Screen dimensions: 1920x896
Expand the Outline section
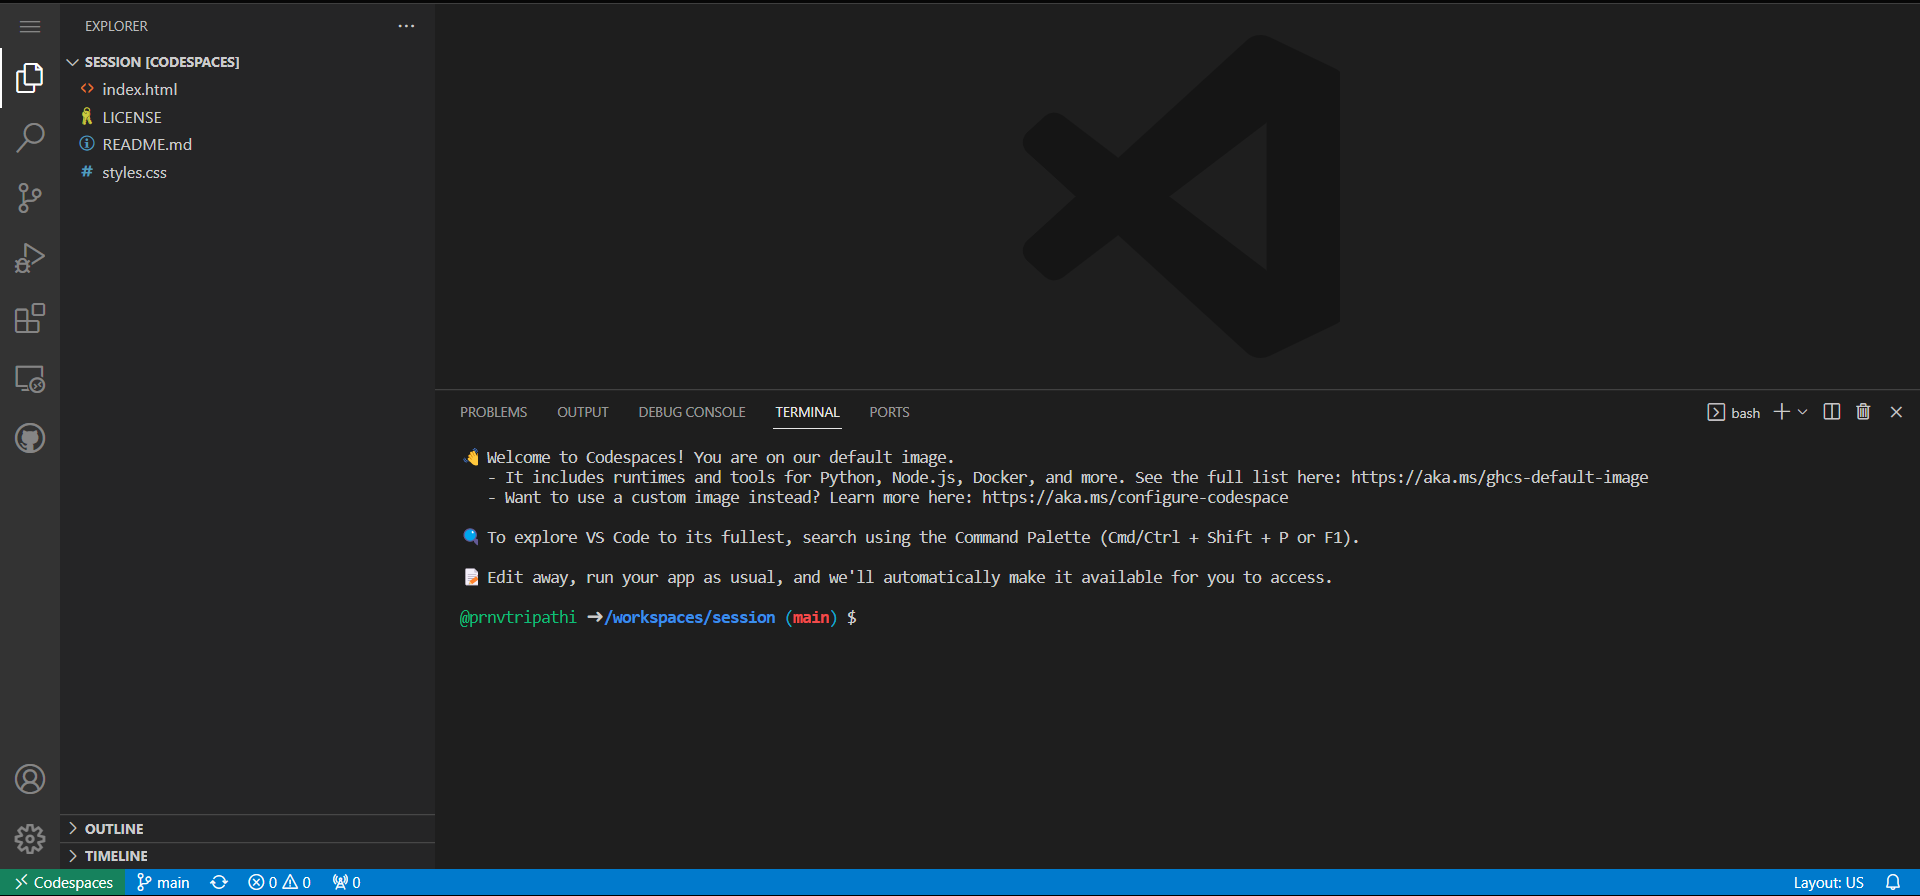pyautogui.click(x=248, y=829)
